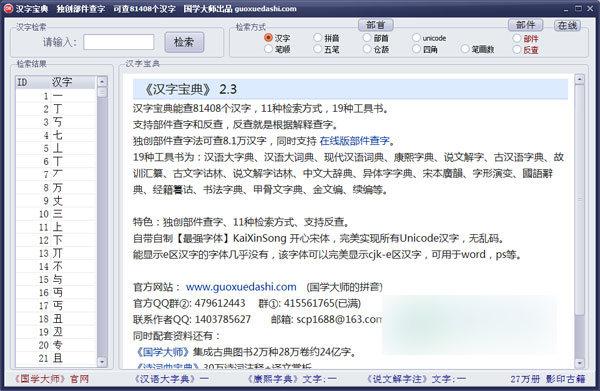This screenshot has height=391, width=600.
Task: Select the 笔顺 search mode radio button
Action: tap(268, 49)
